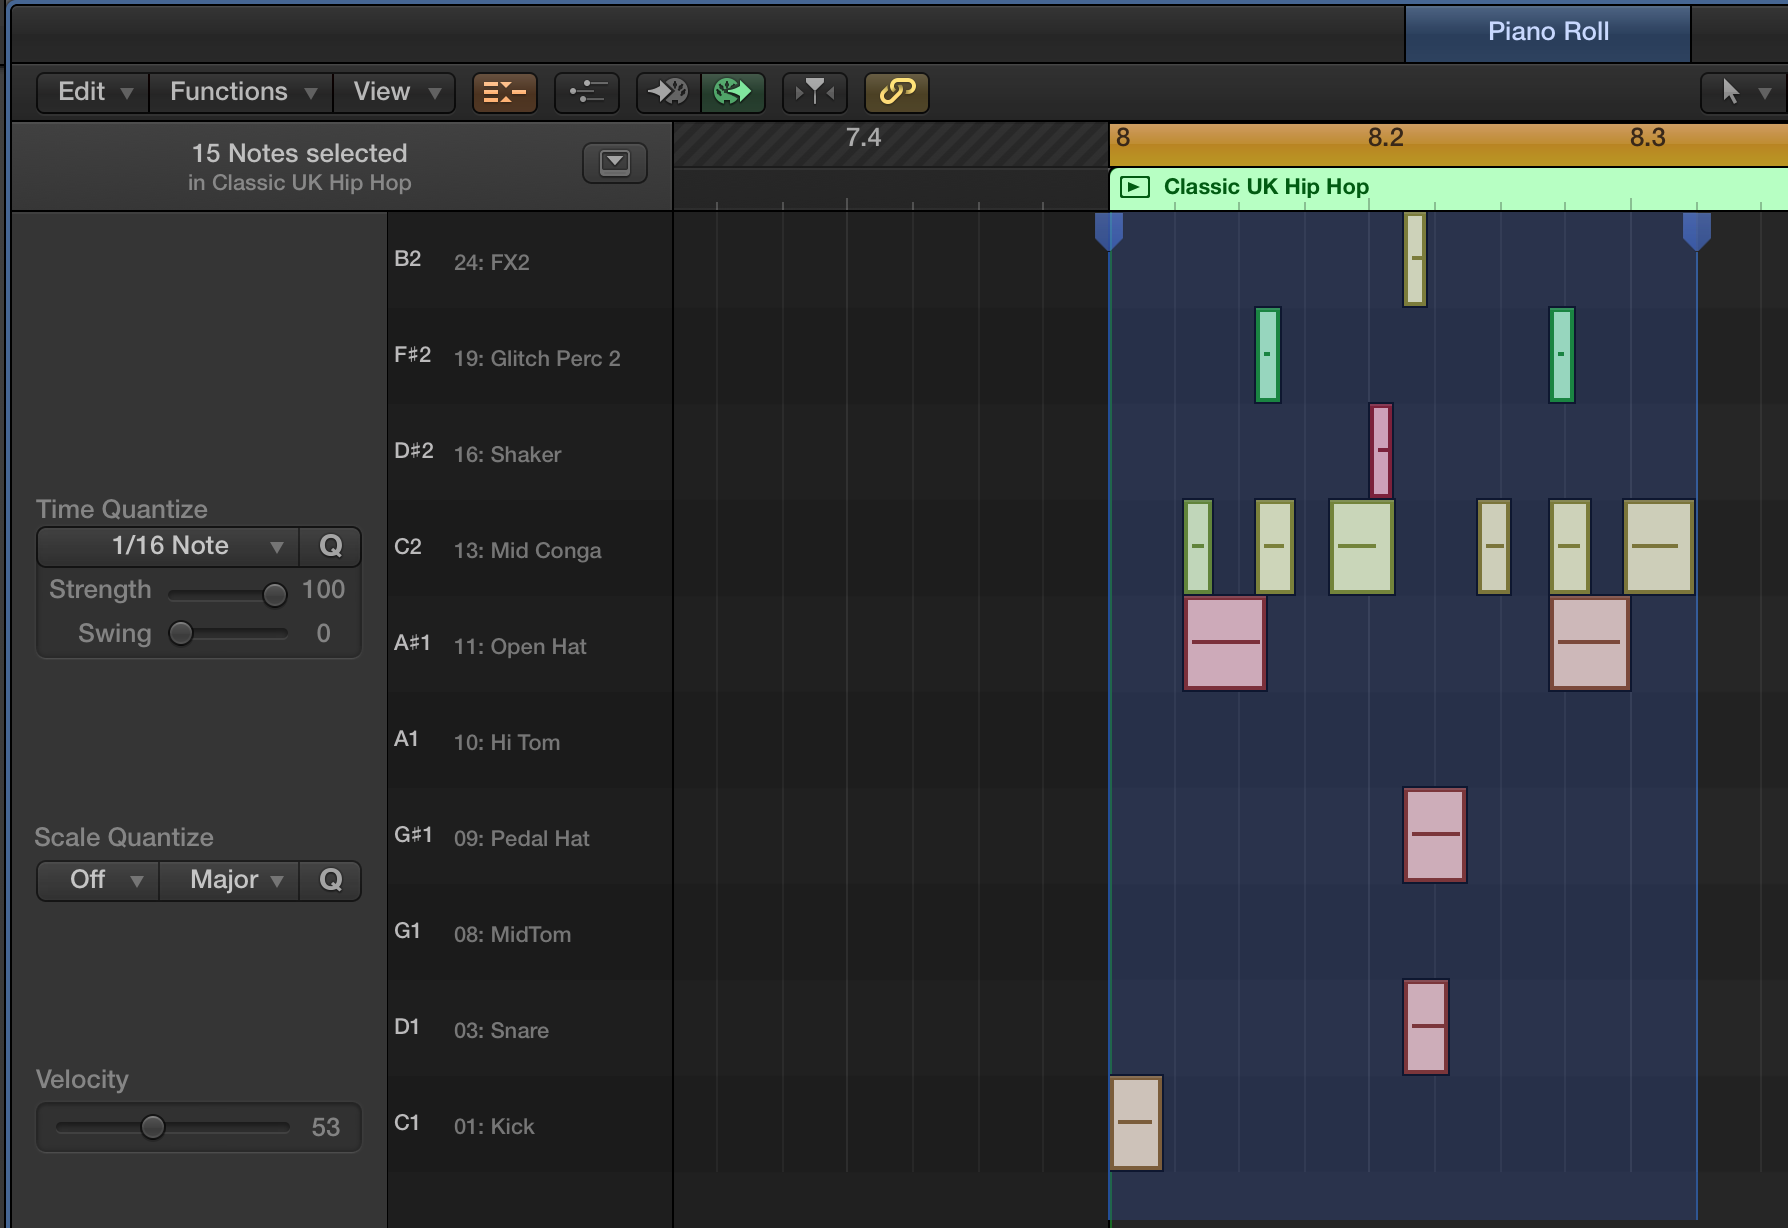Click the left blue cycle locator marker

pyautogui.click(x=1109, y=230)
